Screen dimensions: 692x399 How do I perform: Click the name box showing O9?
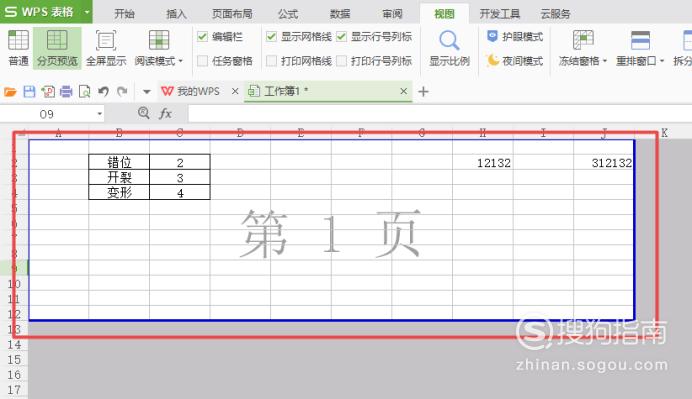pos(47,114)
